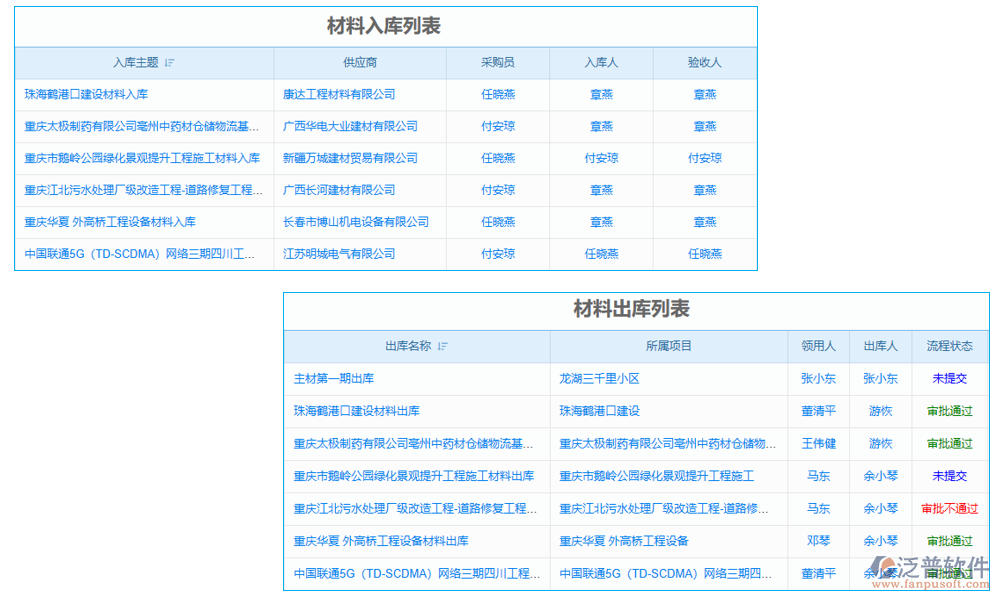View purchaser 任晓燕 details
Screen dimensions: 1000x600
tap(498, 94)
